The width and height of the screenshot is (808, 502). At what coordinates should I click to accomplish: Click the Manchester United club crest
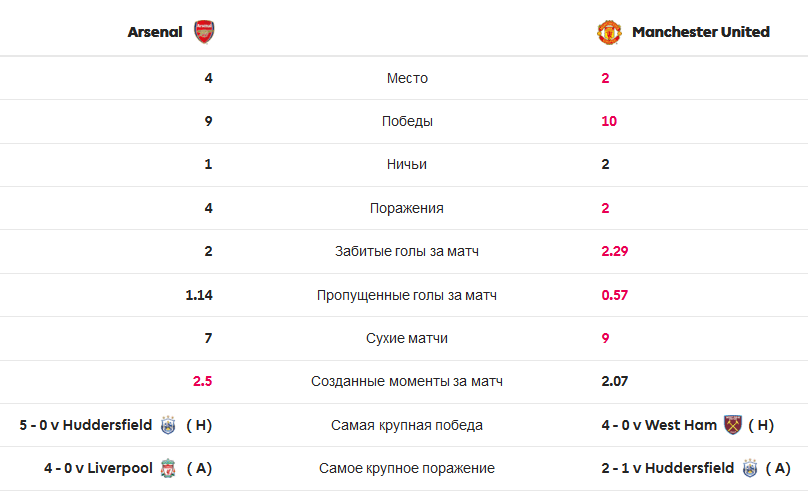tap(610, 32)
